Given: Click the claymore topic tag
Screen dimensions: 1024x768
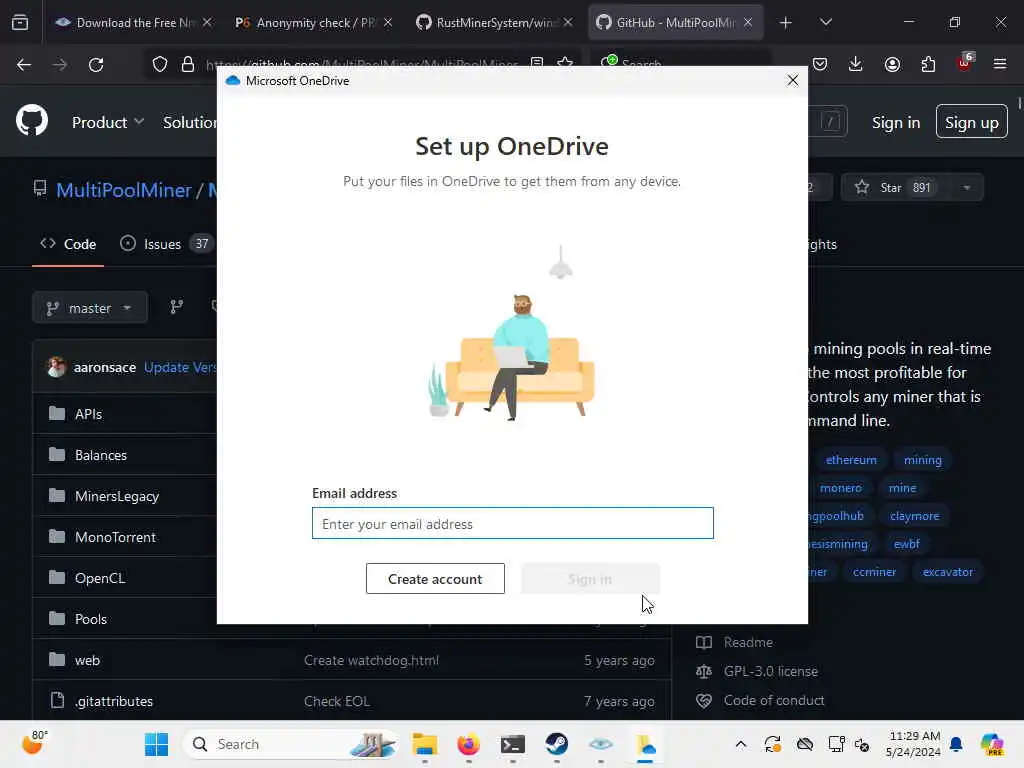Looking at the screenshot, I should point(914,516).
